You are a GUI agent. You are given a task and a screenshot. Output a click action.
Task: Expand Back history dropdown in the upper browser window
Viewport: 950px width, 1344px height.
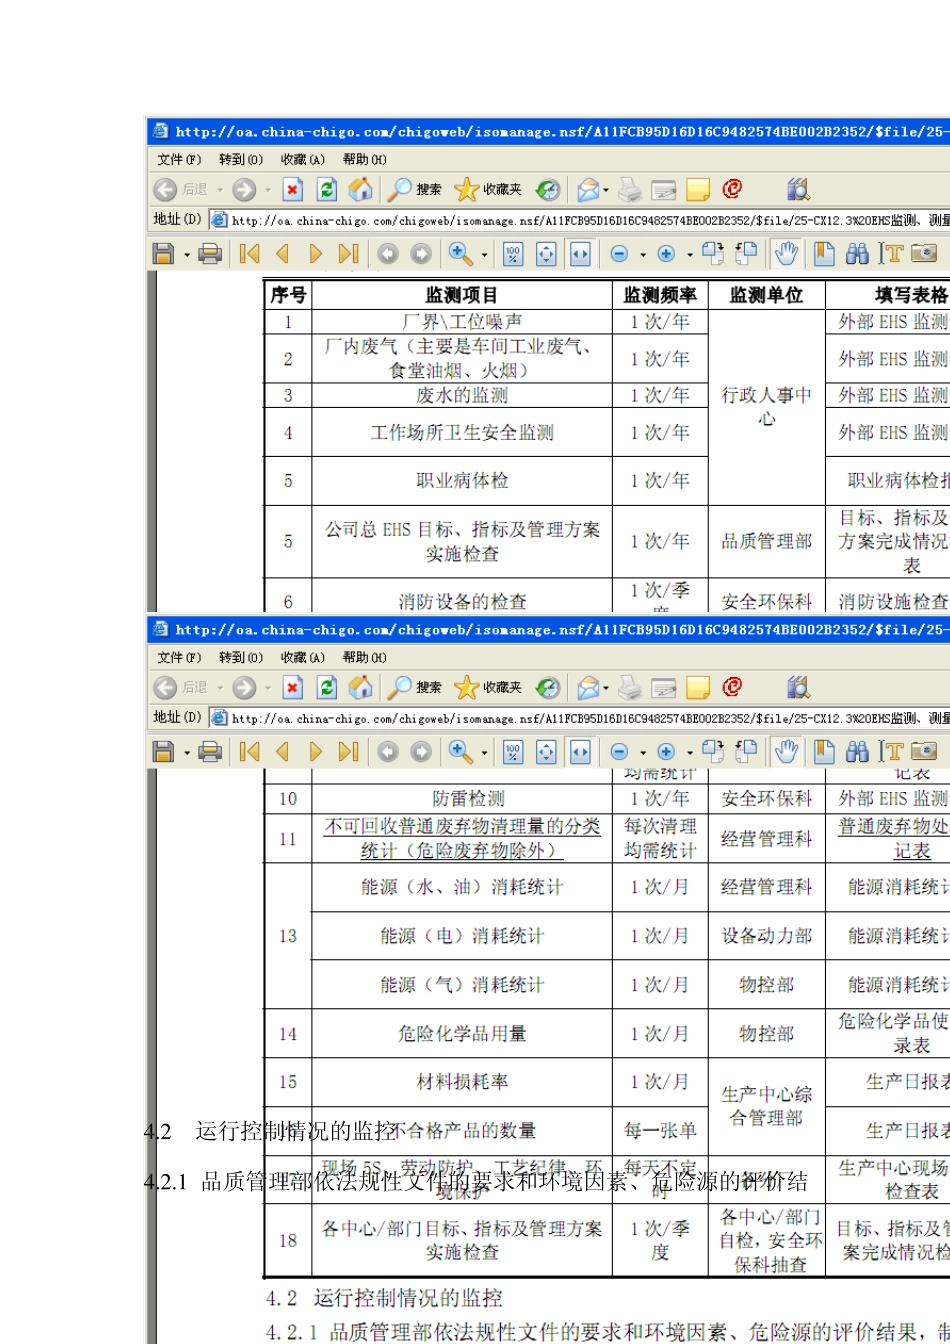coord(219,190)
